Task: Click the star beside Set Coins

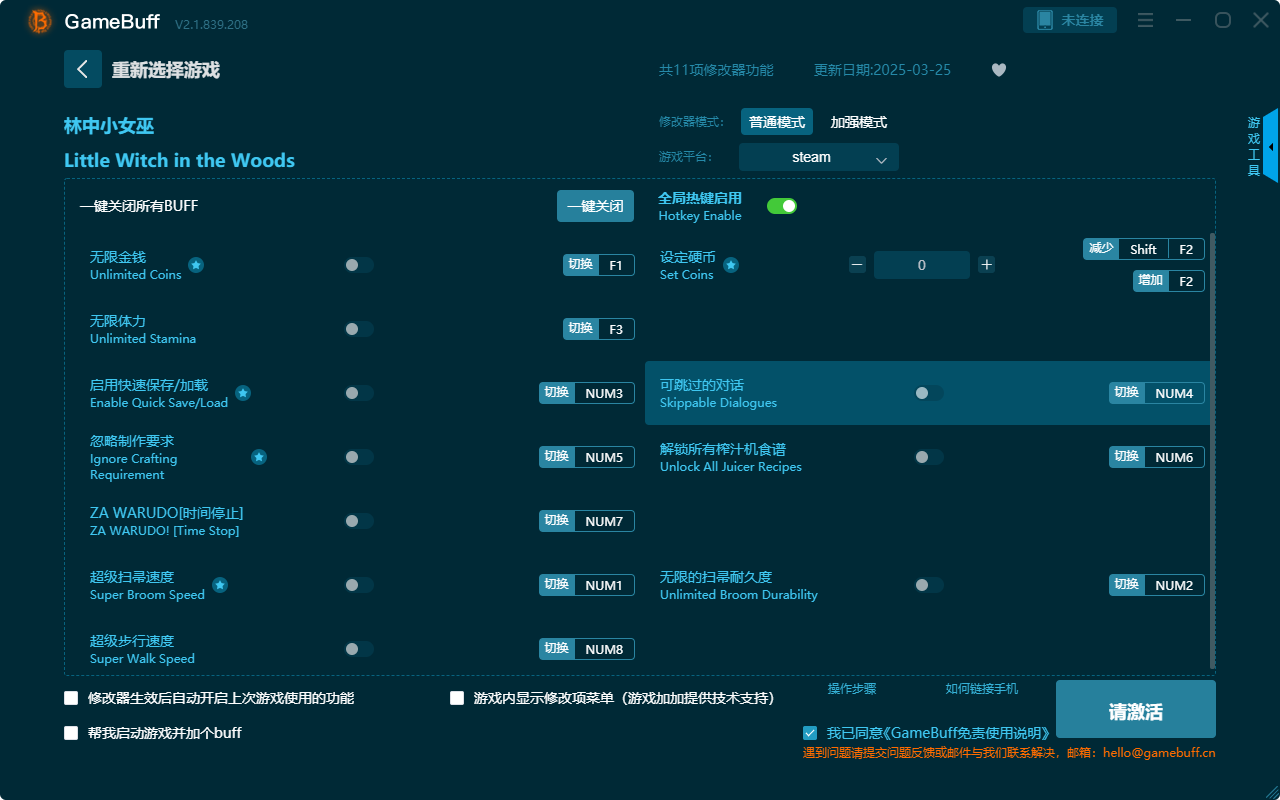Action: coord(730,266)
